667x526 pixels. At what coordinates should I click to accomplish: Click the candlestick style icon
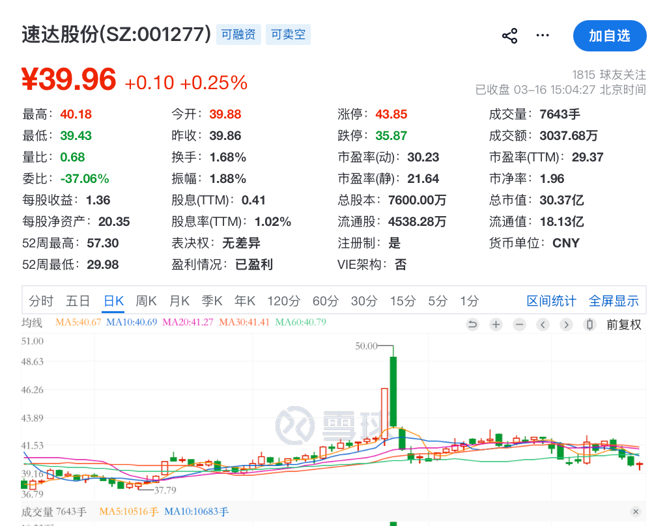tap(590, 324)
